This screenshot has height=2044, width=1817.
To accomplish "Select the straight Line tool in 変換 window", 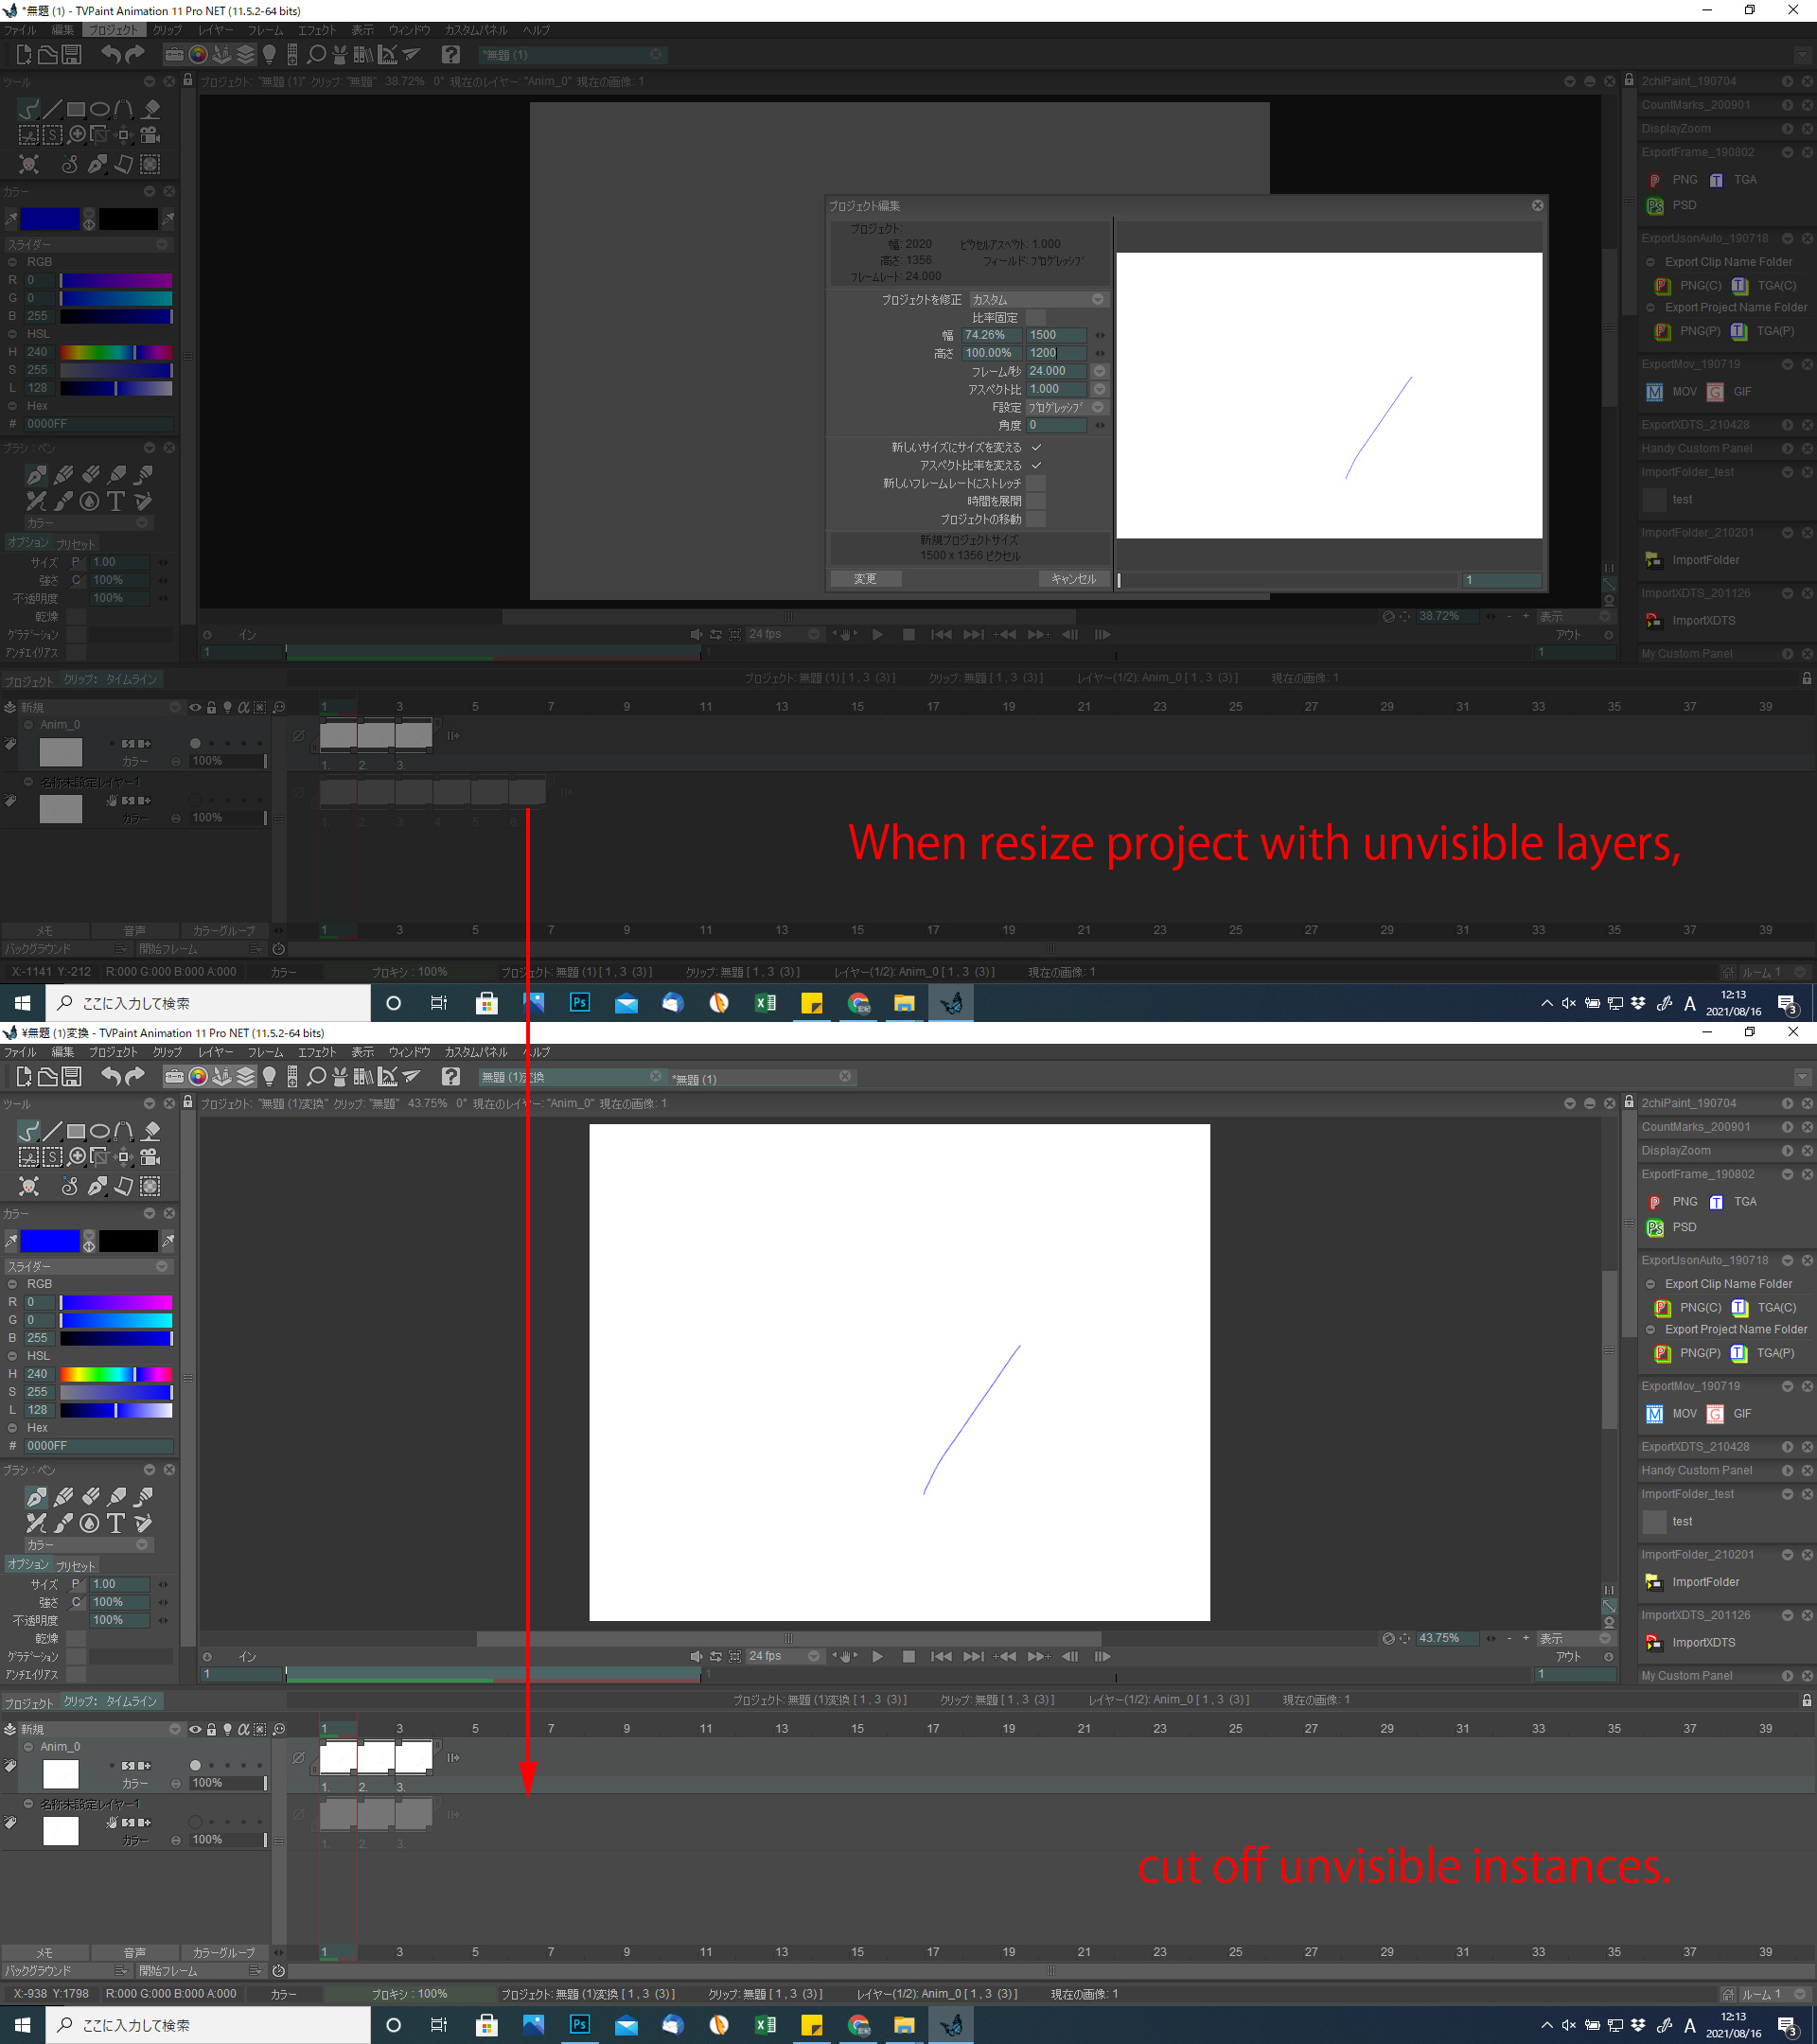I will coord(52,1131).
